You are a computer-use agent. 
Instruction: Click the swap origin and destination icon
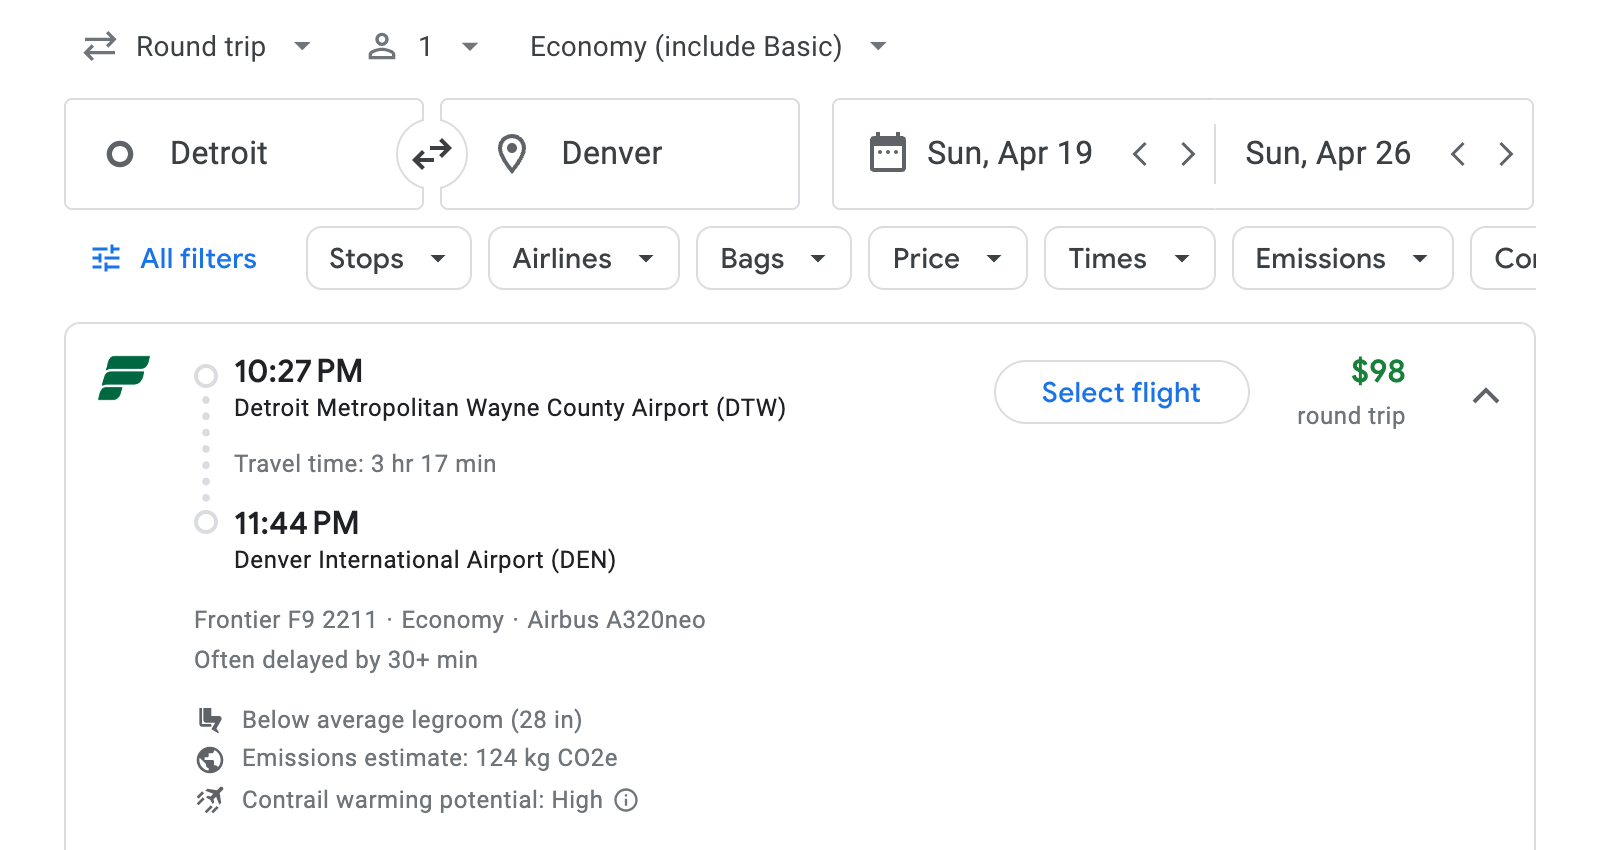tap(431, 153)
